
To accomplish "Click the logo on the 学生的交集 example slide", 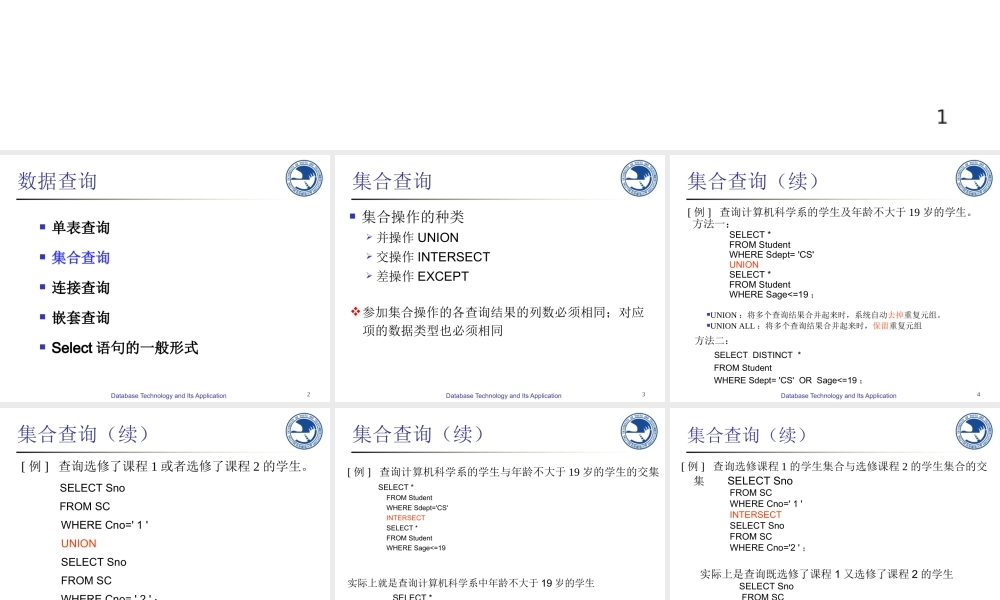I will 639,431.
